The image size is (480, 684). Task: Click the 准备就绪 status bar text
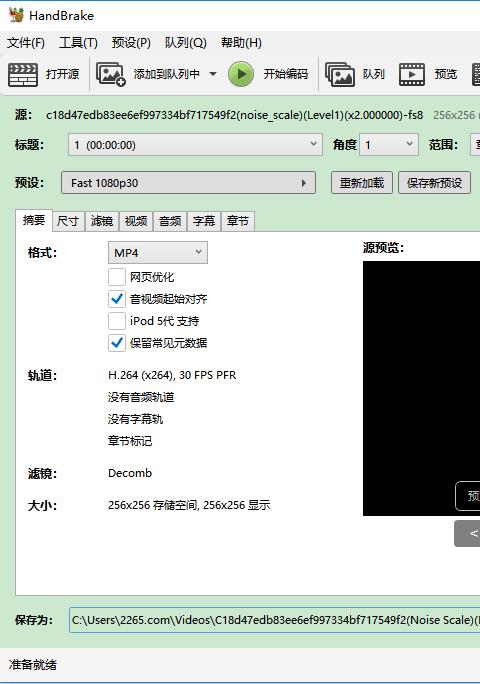coord(33,665)
